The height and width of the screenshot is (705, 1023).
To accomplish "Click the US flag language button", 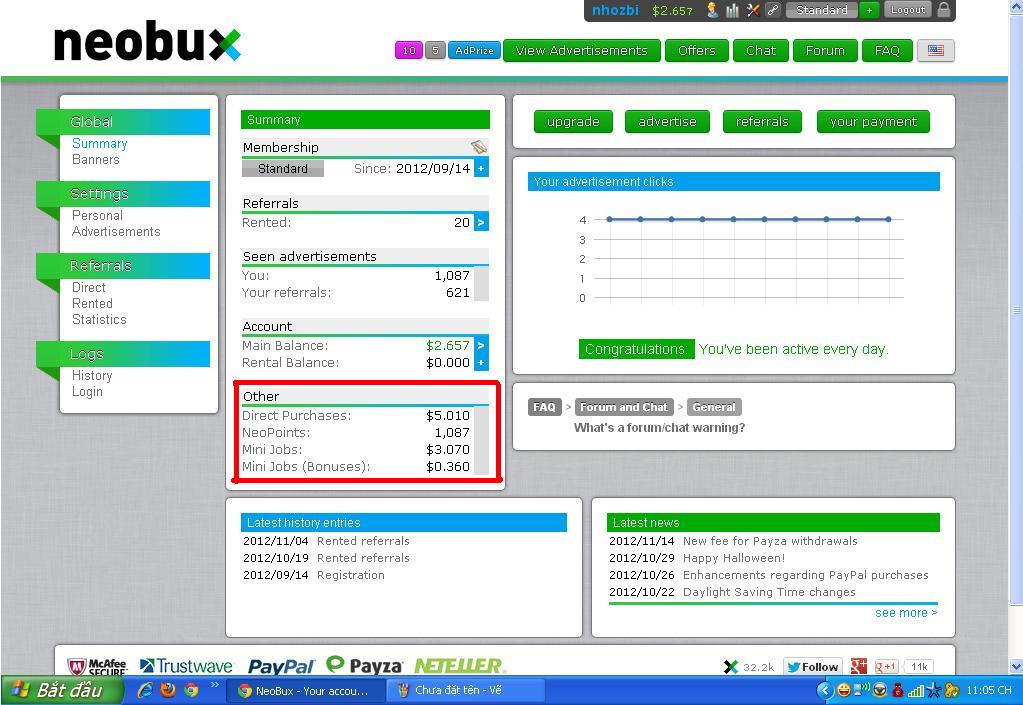I will pos(936,50).
